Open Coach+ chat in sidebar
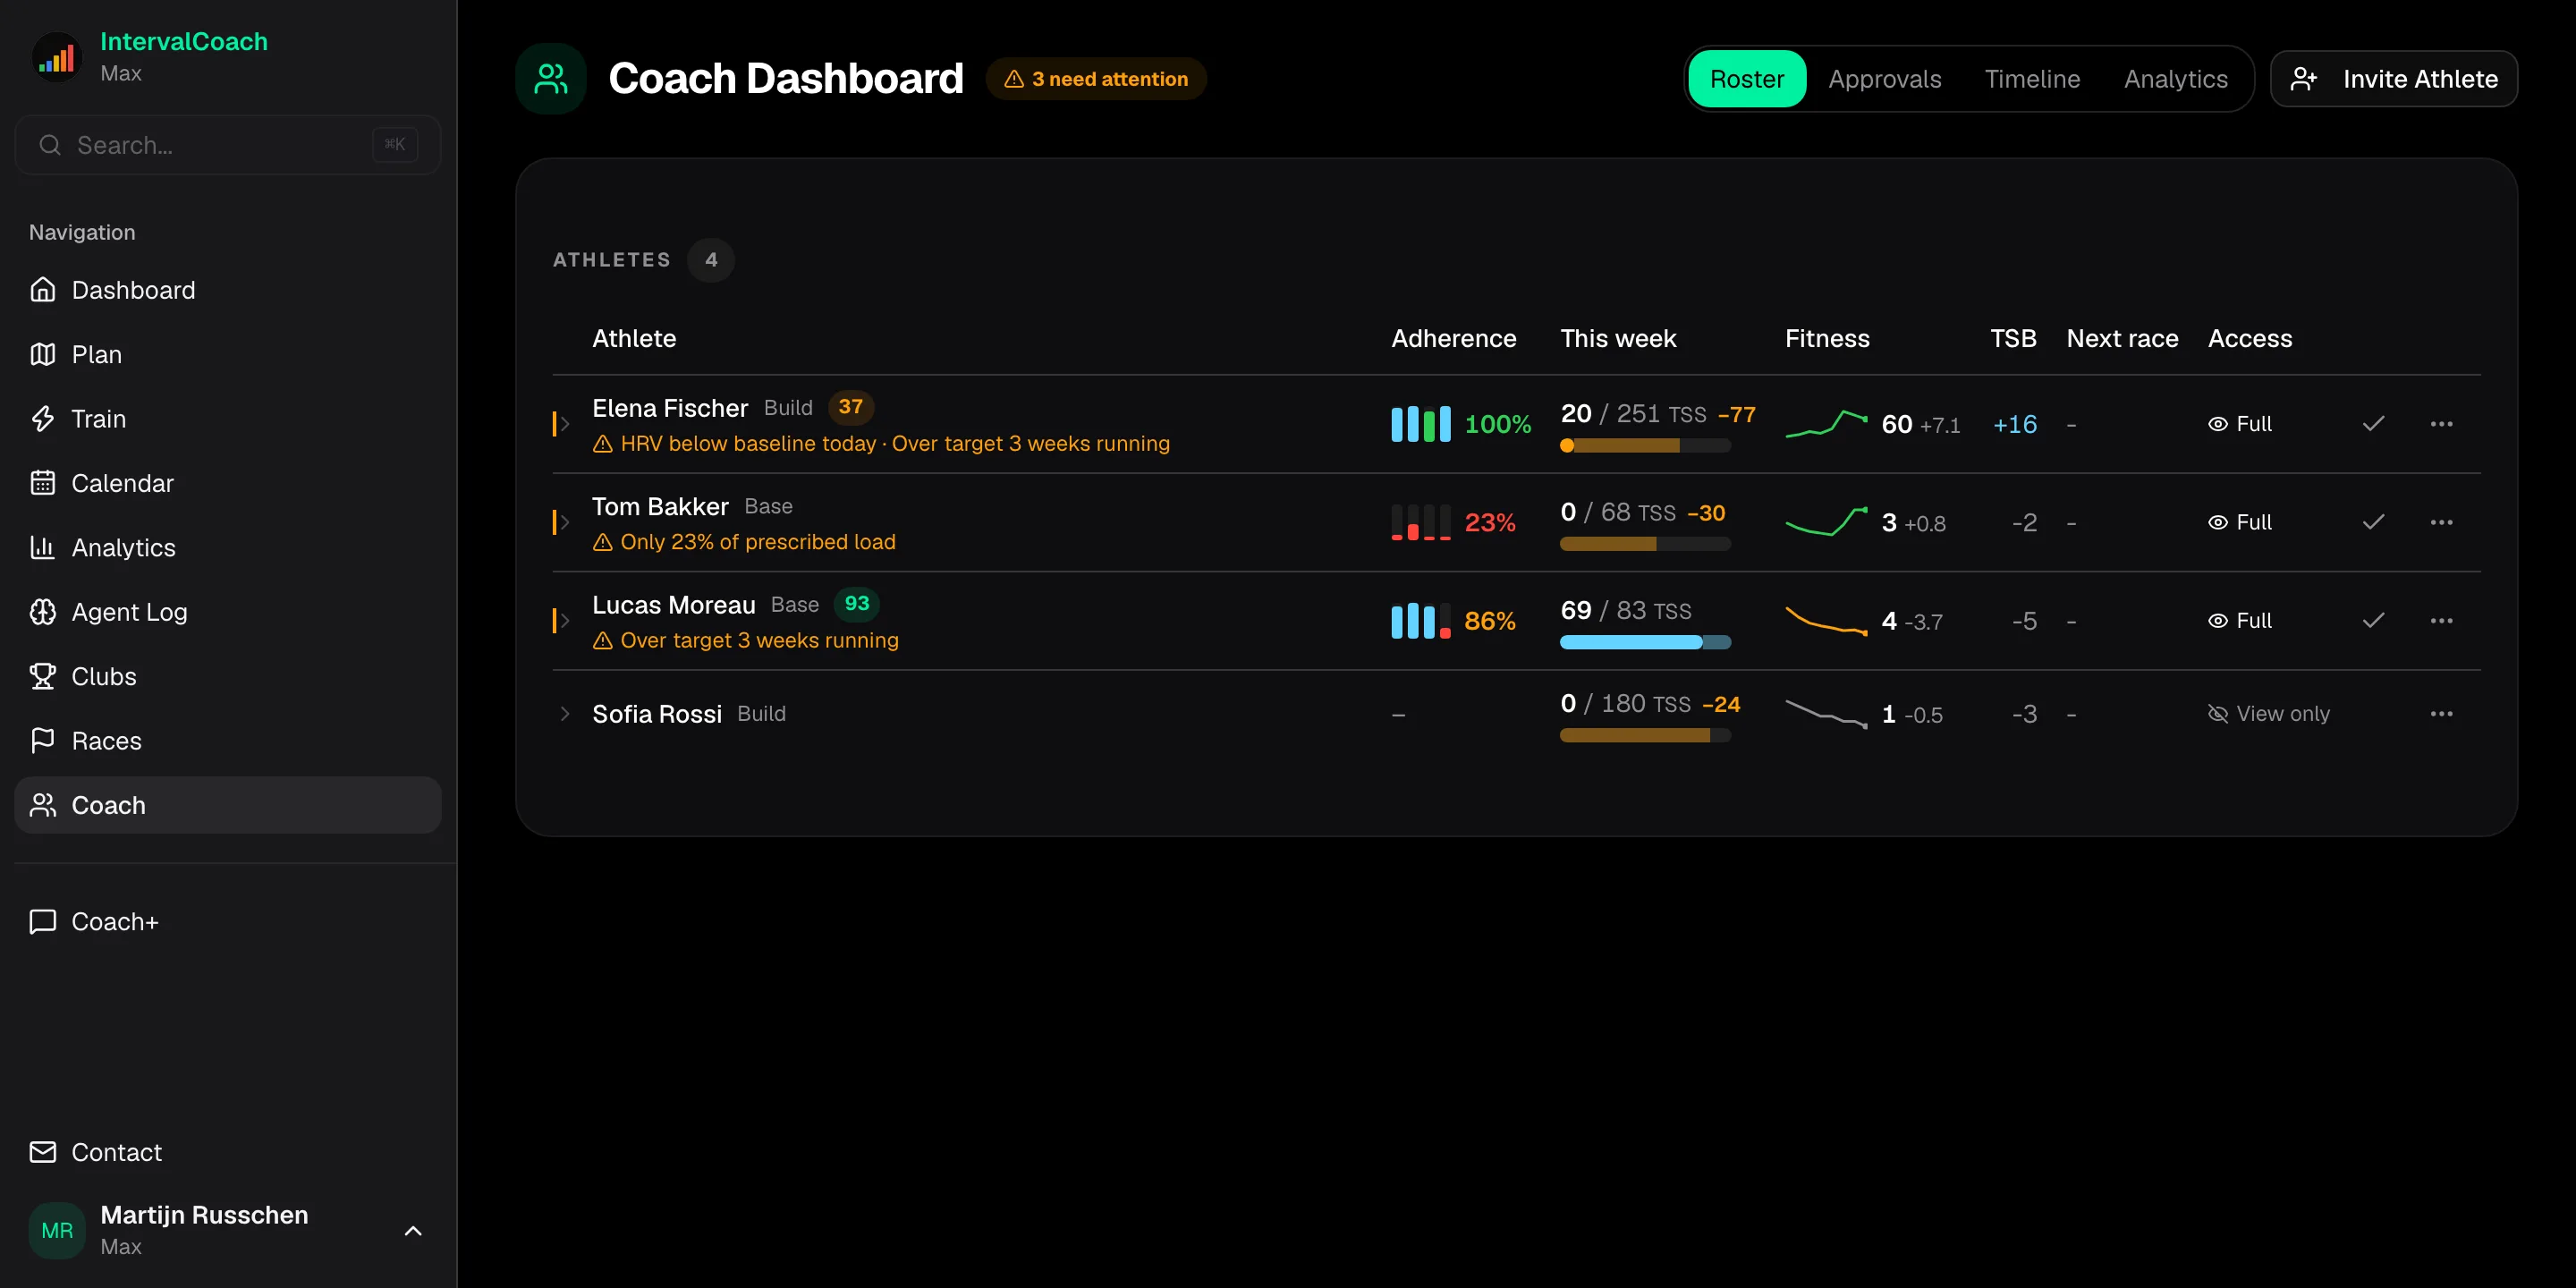2576x1288 pixels. [x=227, y=921]
